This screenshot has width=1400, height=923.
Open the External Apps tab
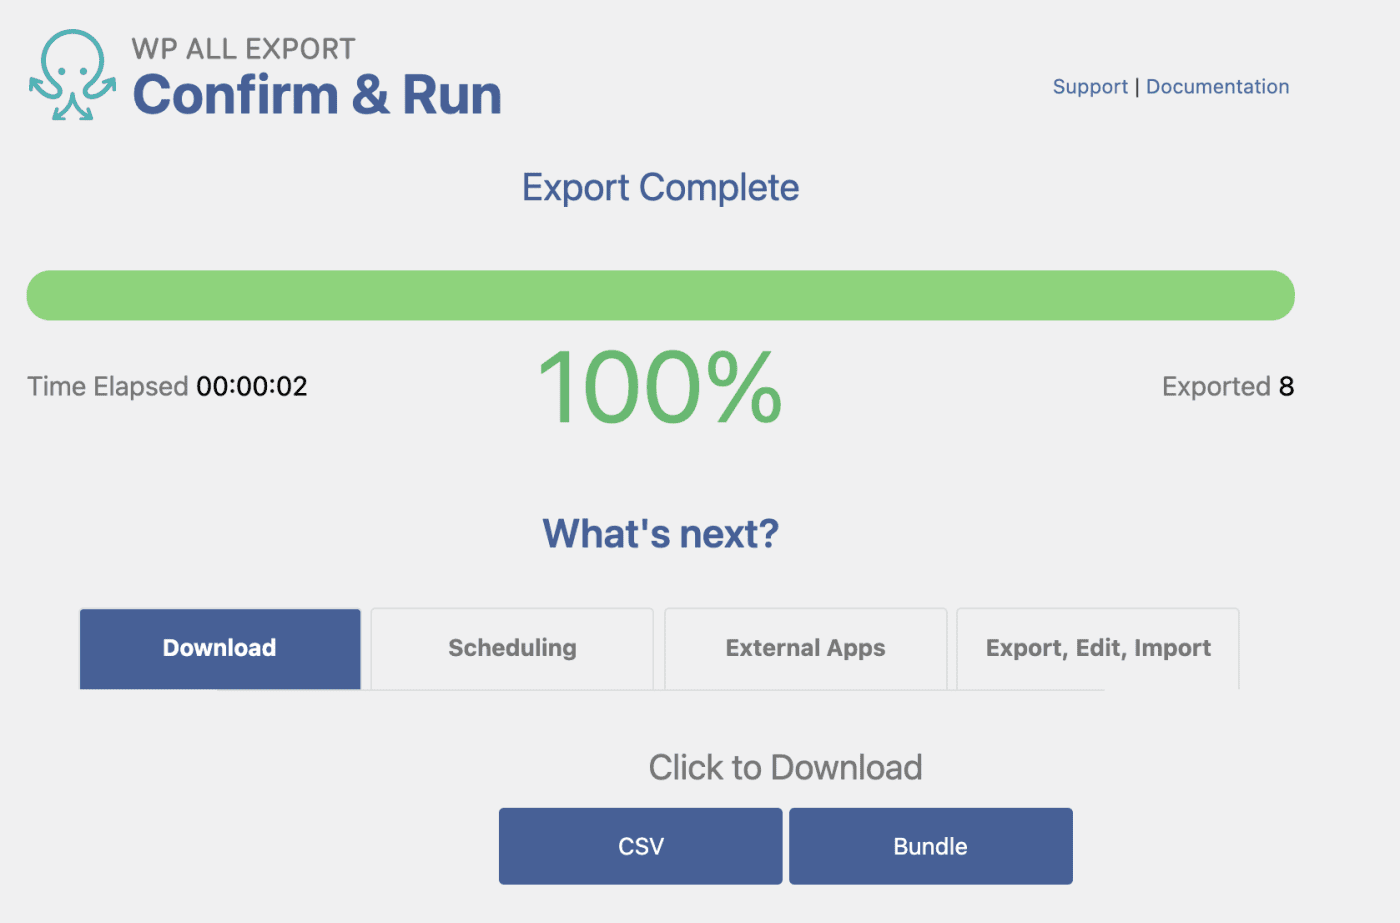click(x=805, y=648)
